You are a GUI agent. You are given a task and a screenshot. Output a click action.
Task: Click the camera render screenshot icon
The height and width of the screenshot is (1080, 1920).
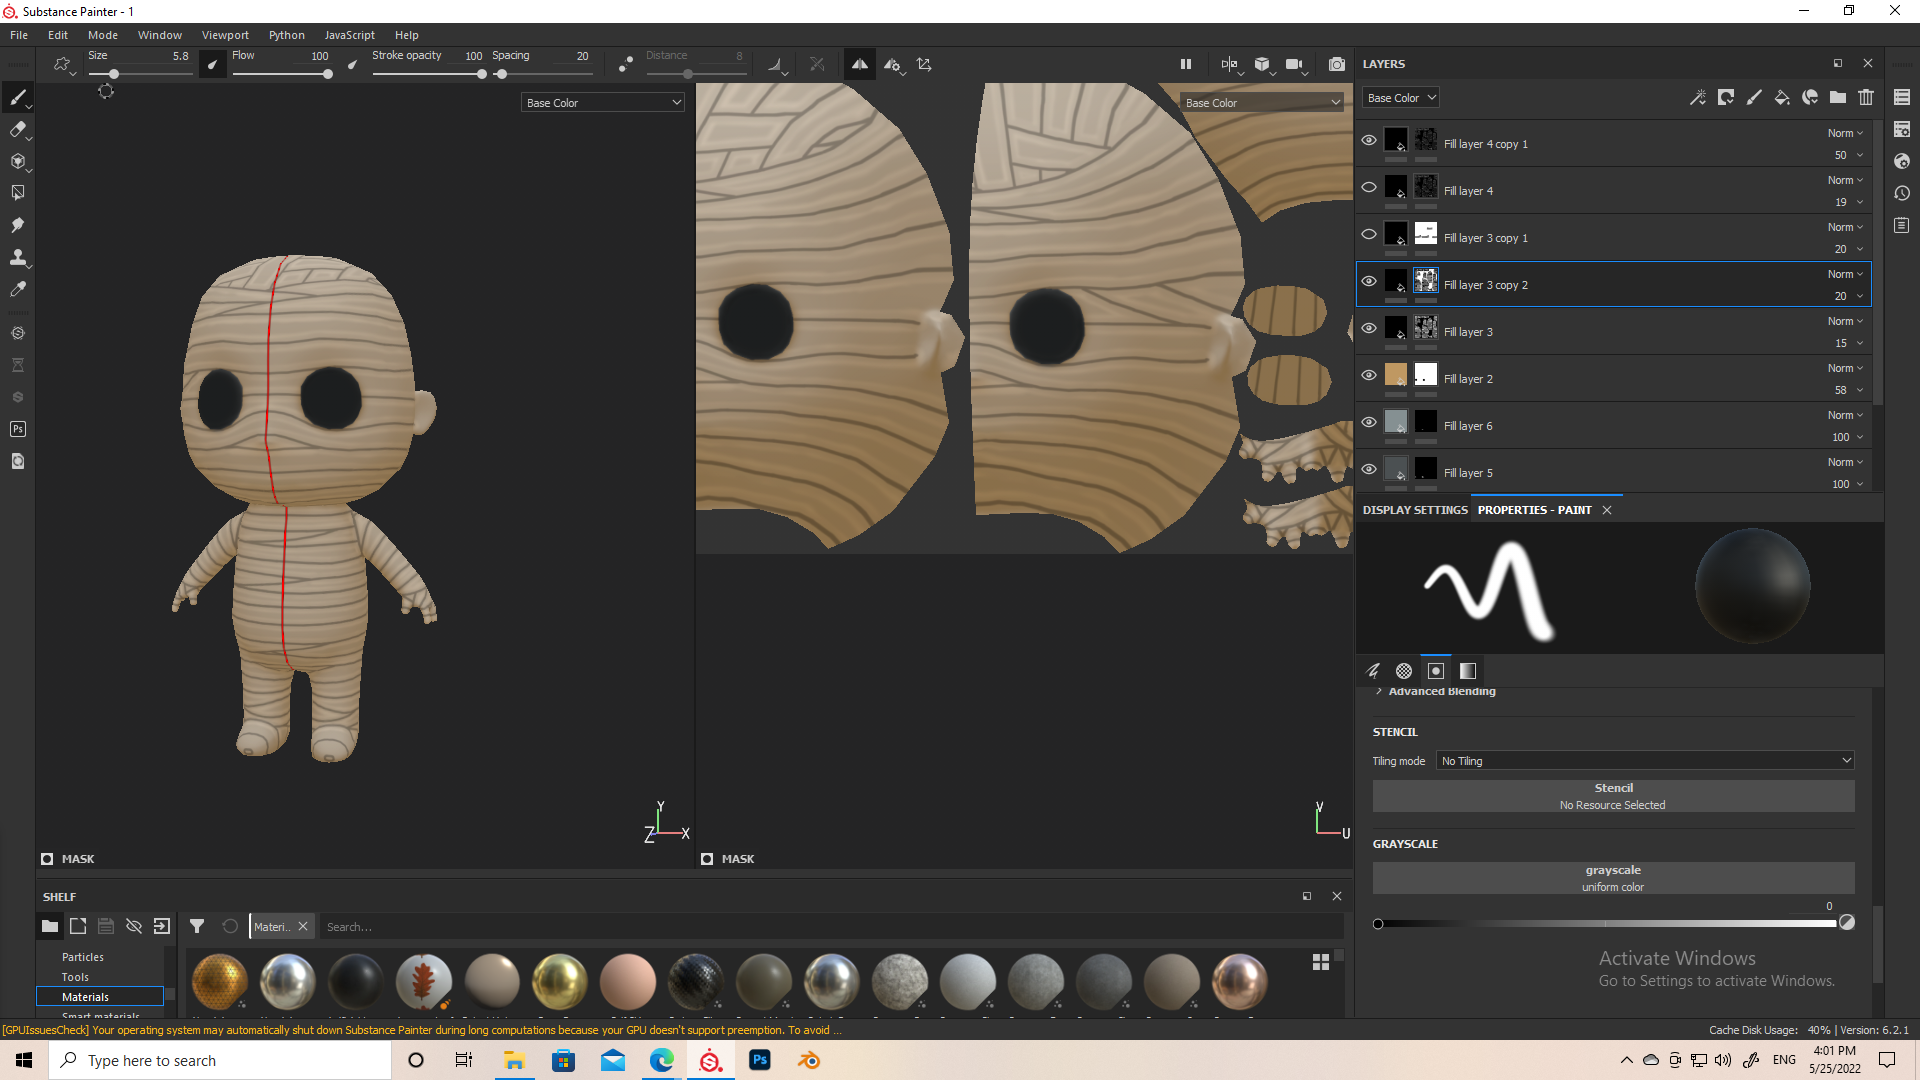(x=1336, y=64)
